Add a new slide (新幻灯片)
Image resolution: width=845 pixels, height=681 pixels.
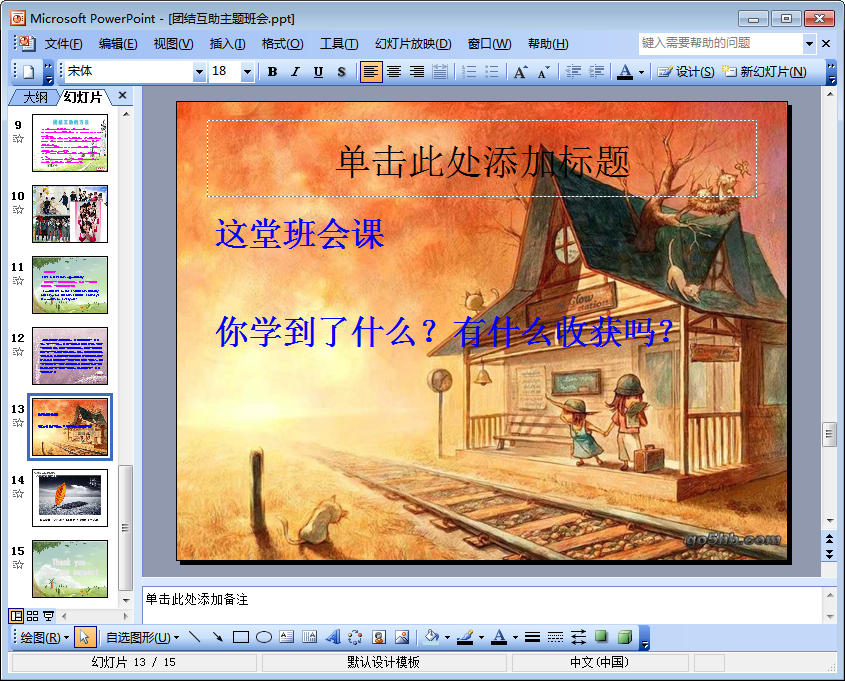point(764,72)
